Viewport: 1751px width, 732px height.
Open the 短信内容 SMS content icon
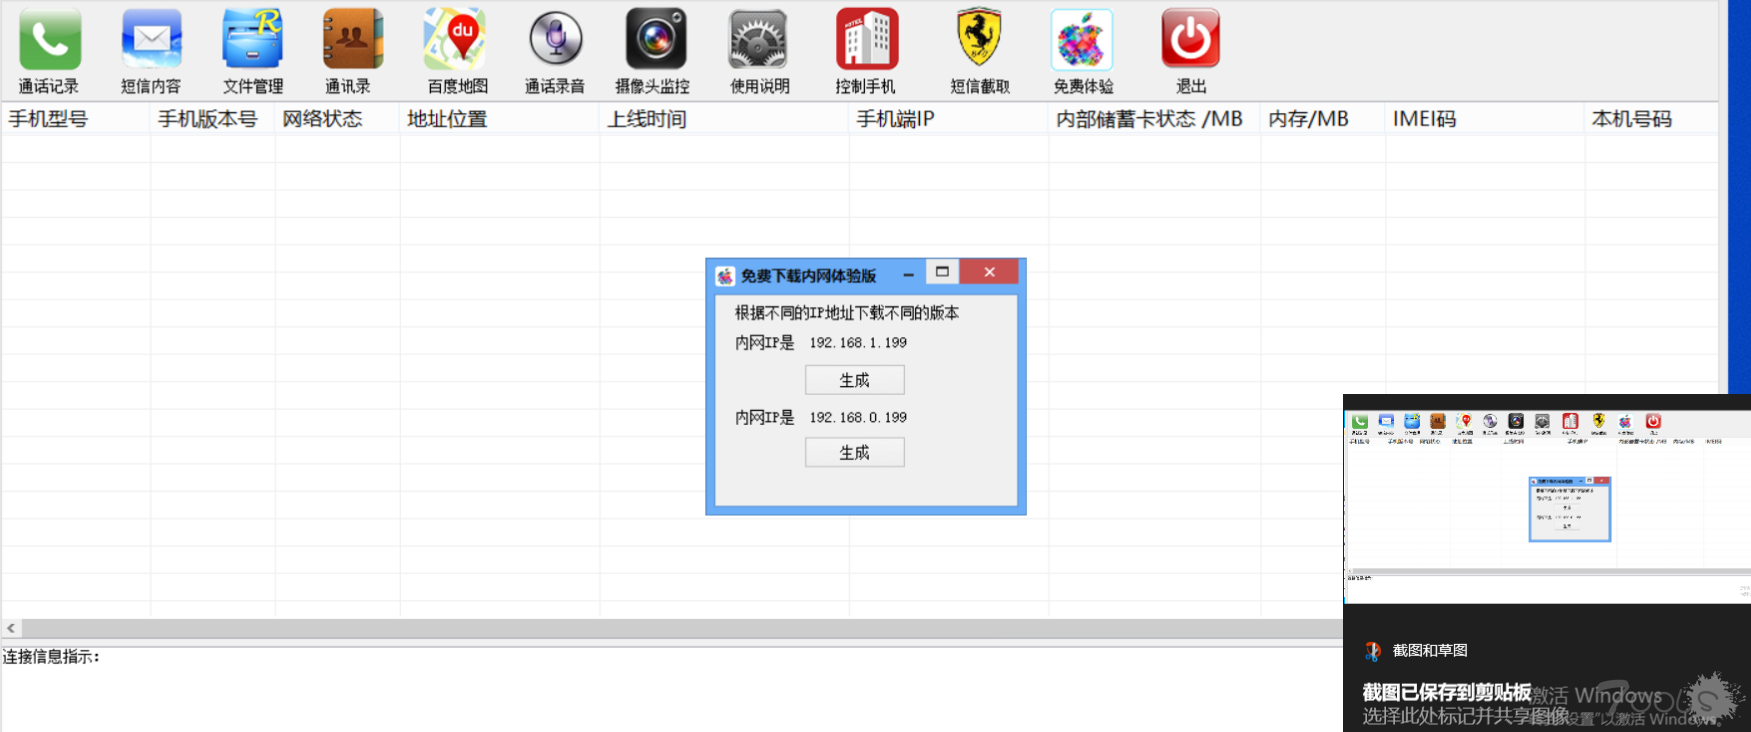tap(152, 40)
